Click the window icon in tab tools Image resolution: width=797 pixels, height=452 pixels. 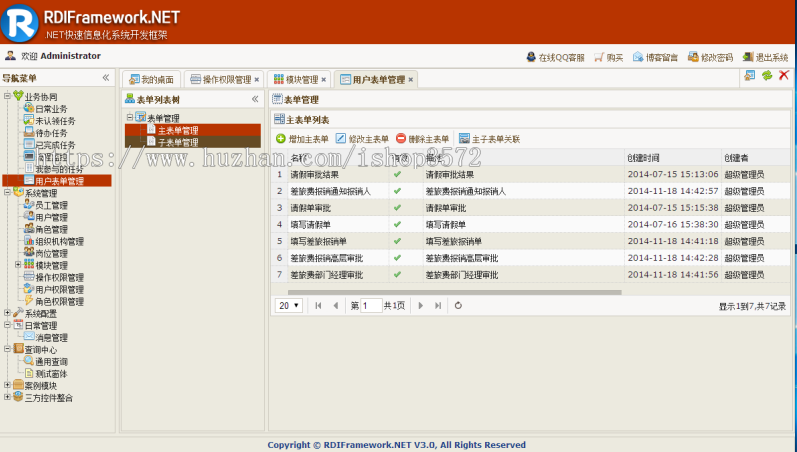pos(750,76)
